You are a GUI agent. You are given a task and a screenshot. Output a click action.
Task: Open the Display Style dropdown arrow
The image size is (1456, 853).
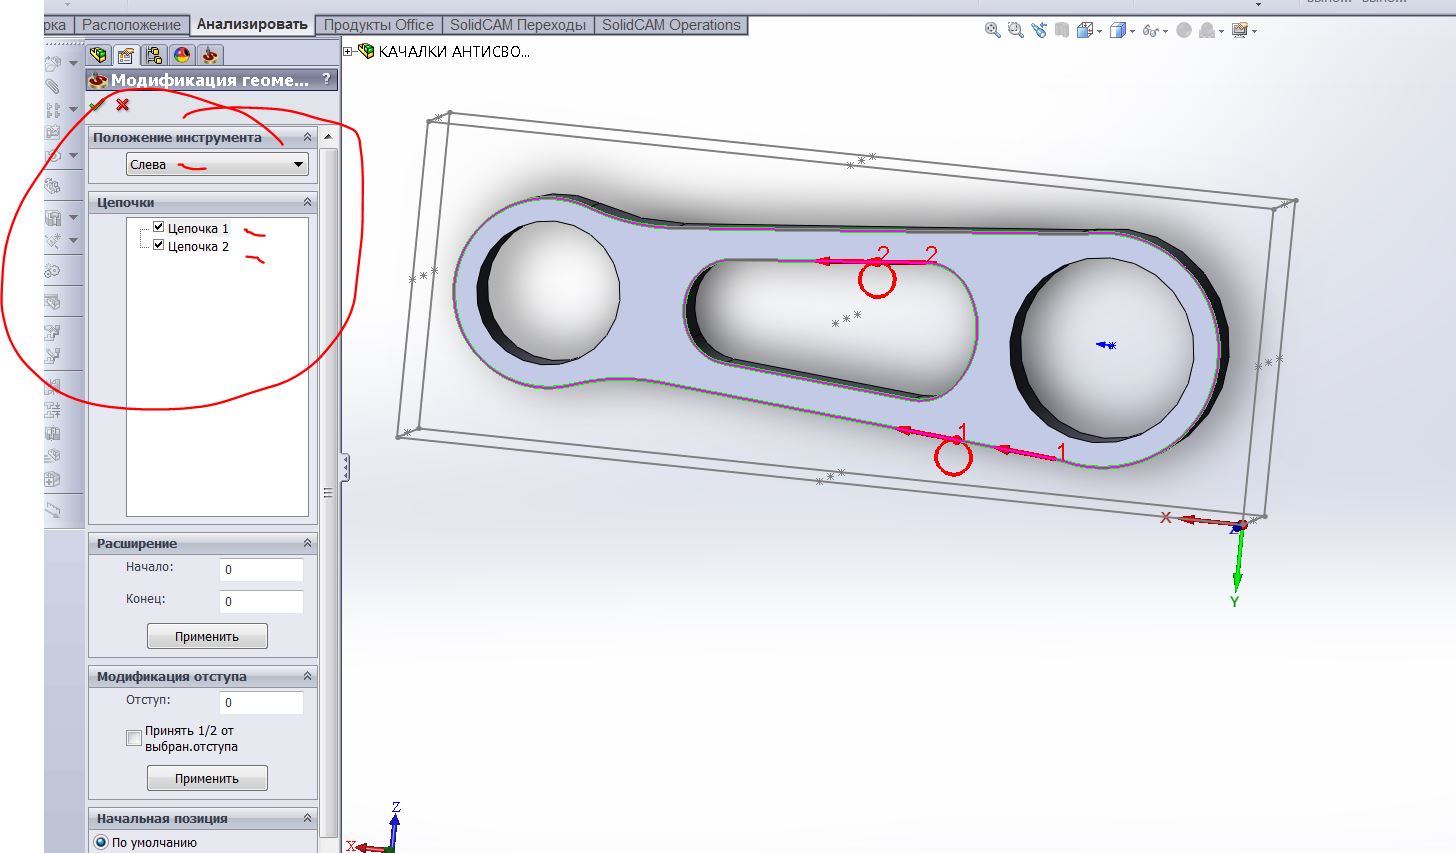[x=1133, y=32]
